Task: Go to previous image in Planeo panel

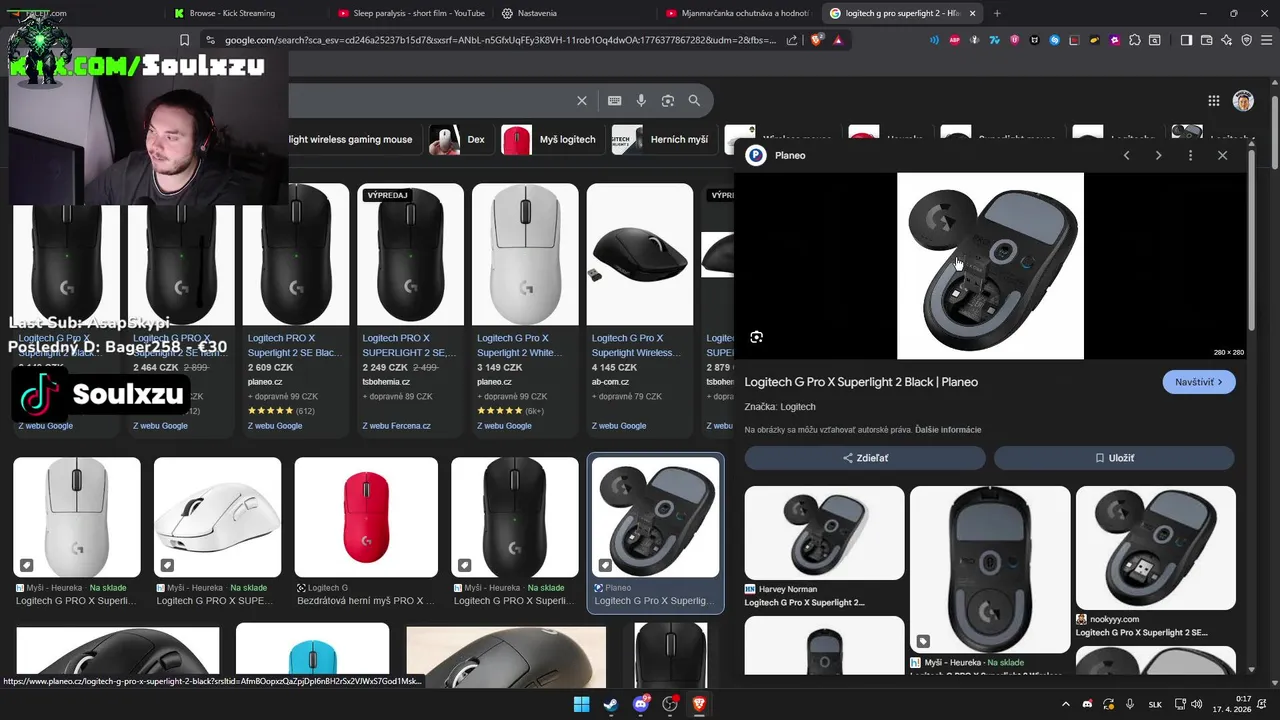Action: 1127,155
